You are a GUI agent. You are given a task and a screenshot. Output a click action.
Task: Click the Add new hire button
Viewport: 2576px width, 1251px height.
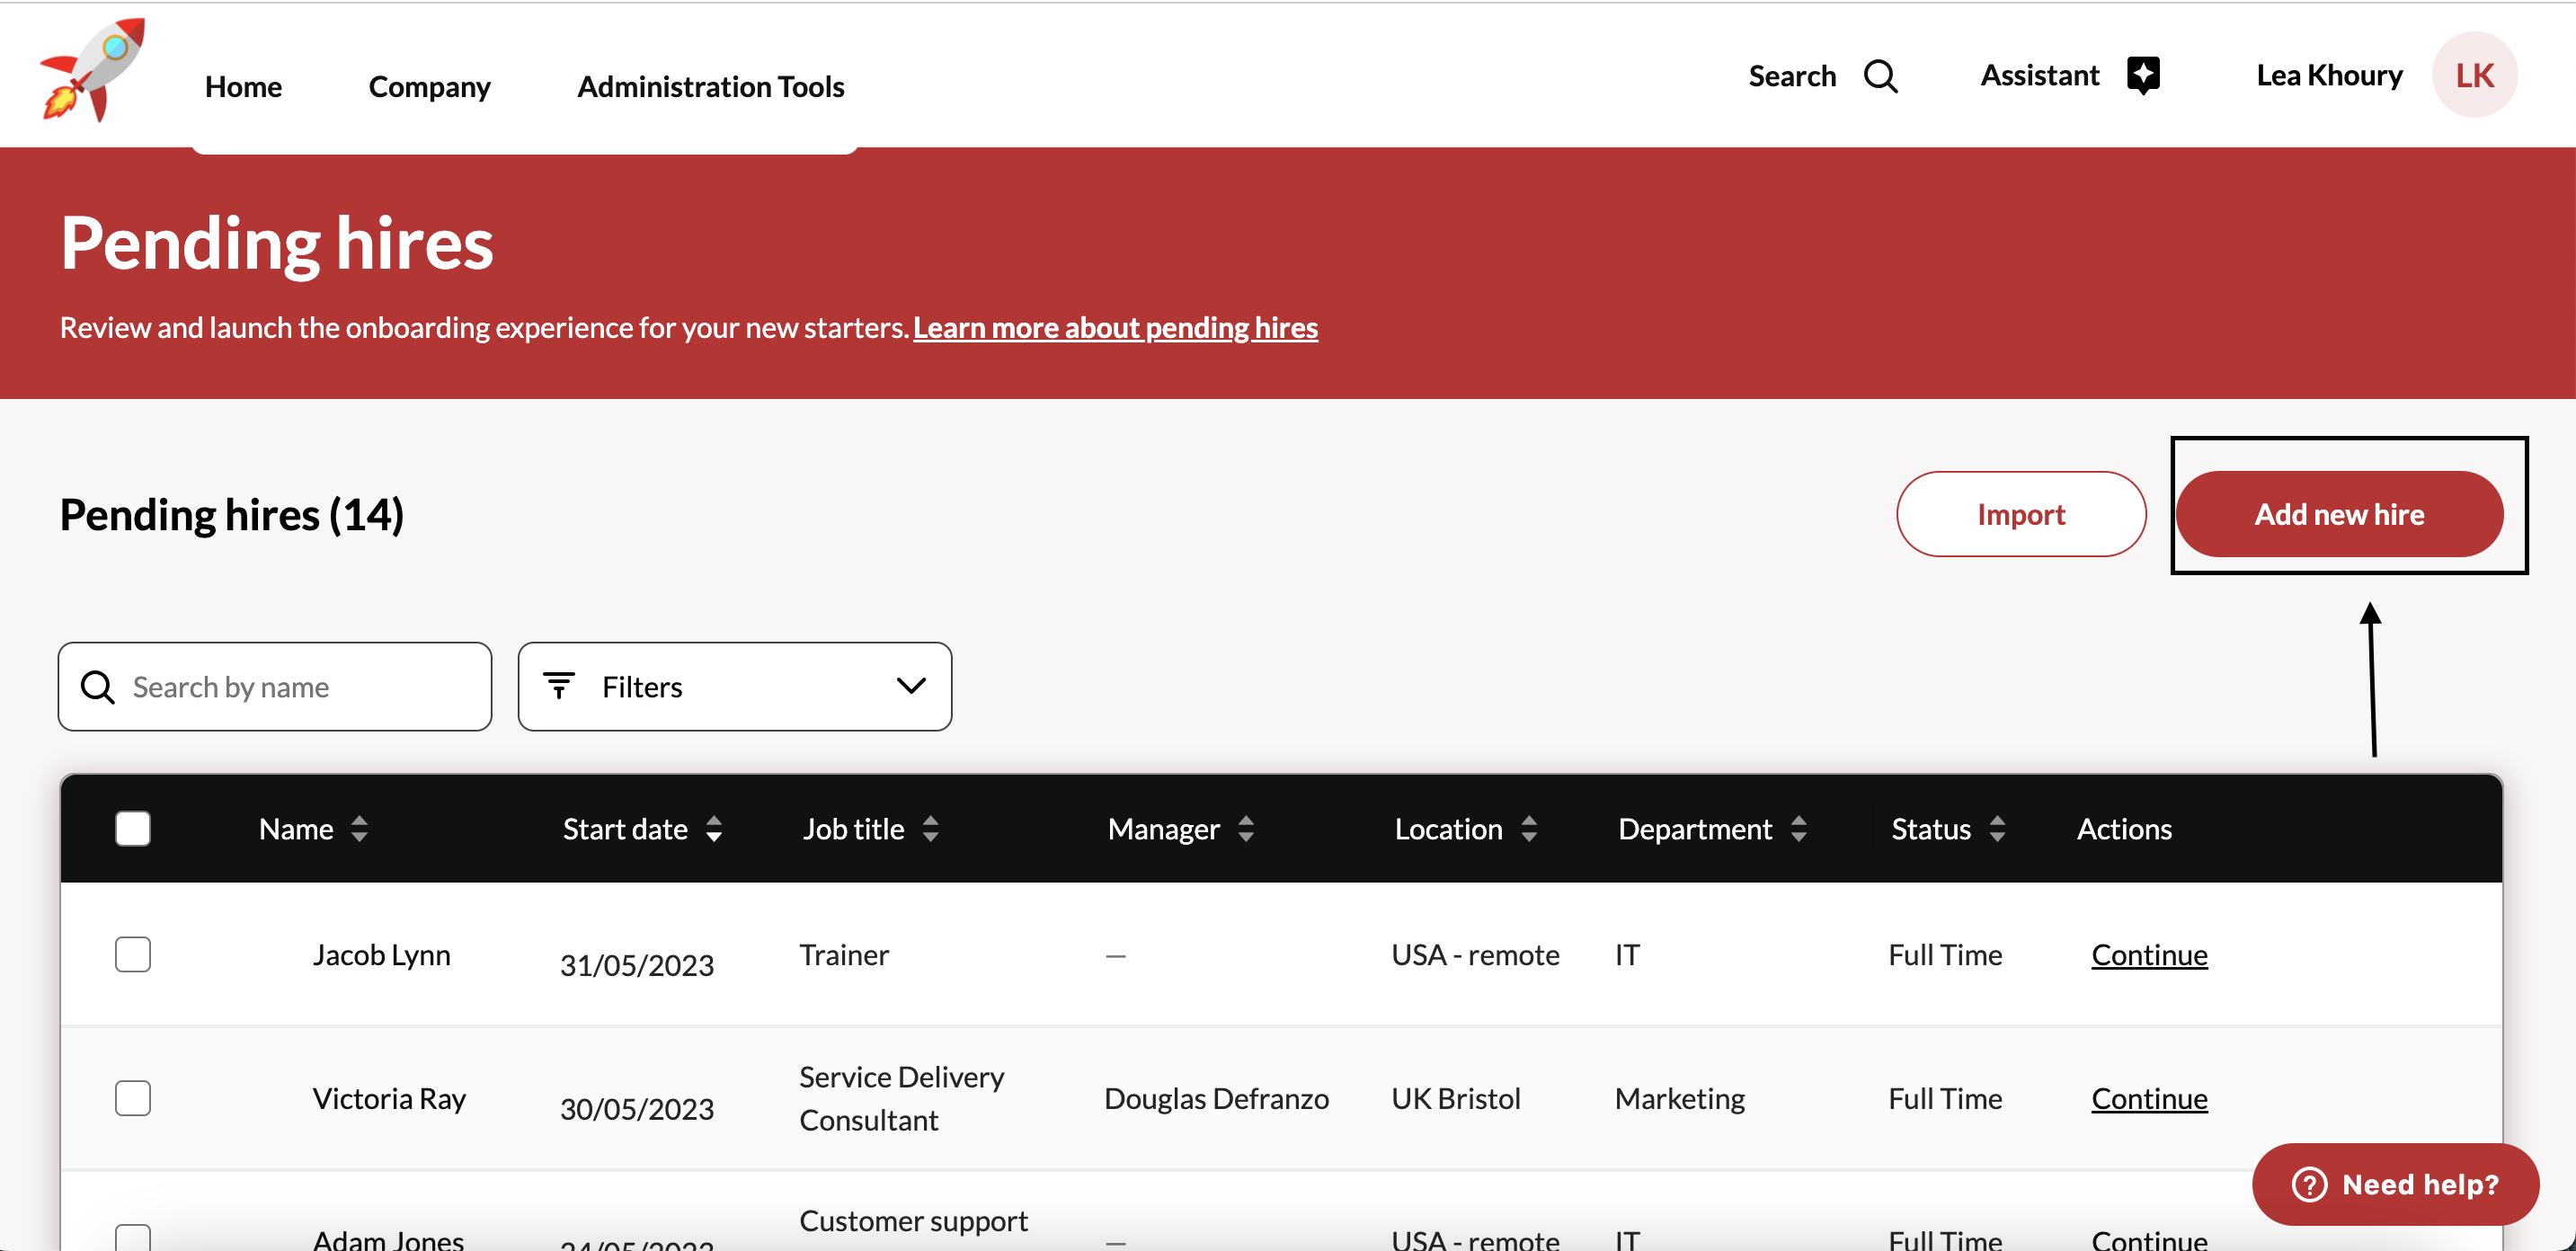(2338, 514)
